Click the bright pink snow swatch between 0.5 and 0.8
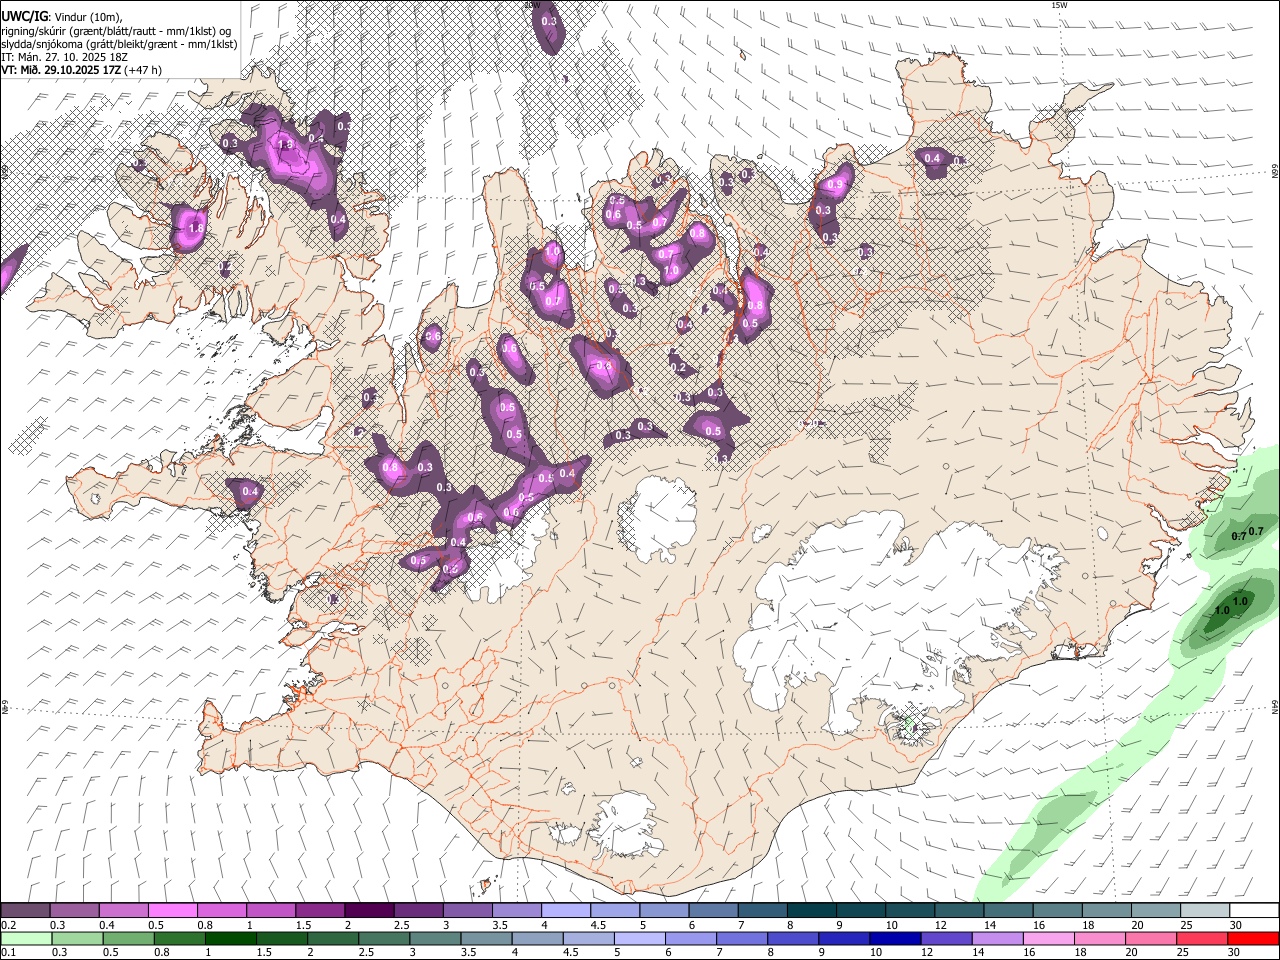 [172, 911]
